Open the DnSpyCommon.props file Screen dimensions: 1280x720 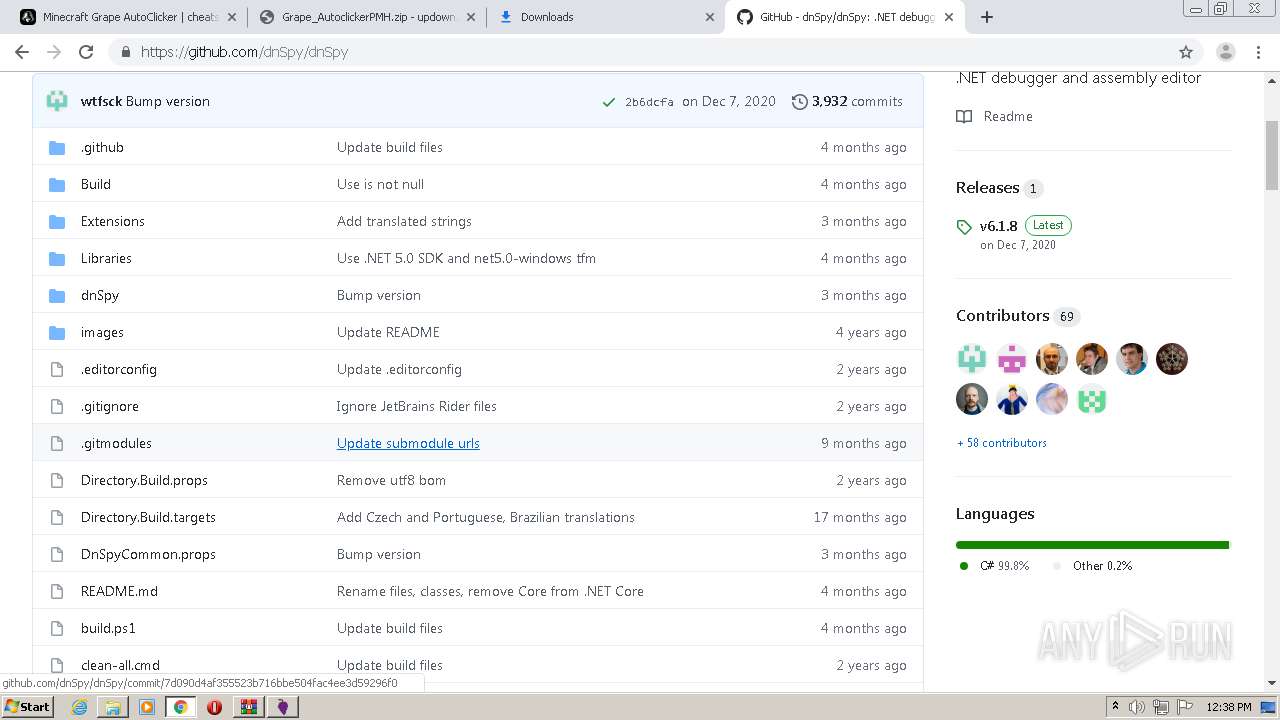[148, 555]
